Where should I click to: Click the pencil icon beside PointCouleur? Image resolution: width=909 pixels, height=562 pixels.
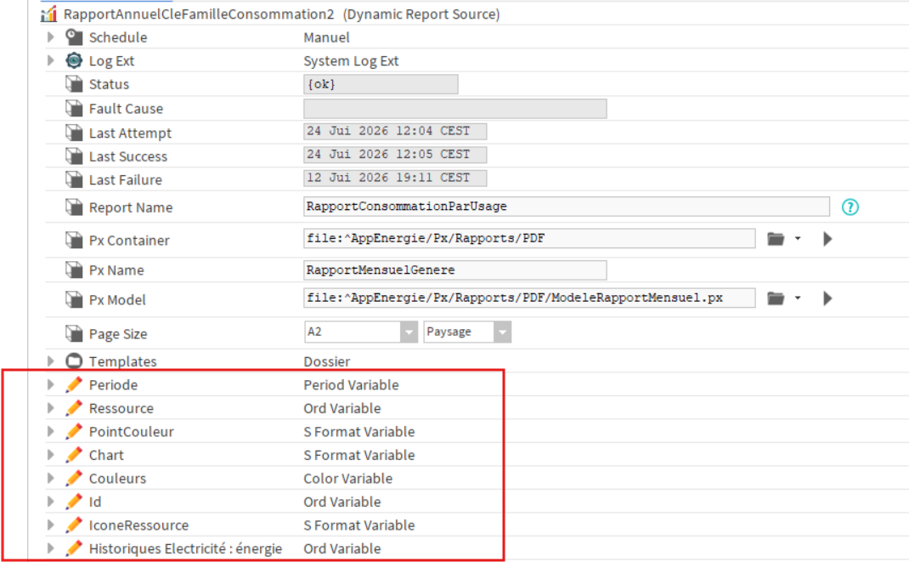pos(74,431)
